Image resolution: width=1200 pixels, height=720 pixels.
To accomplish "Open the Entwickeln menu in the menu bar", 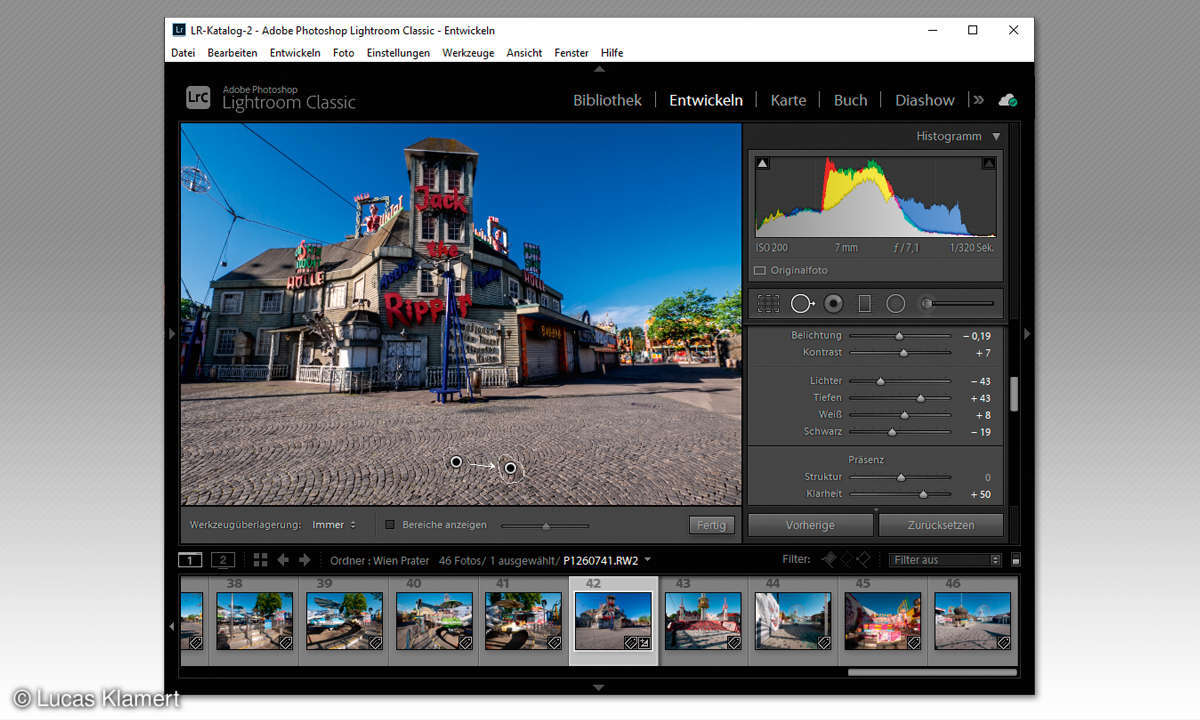I will tap(295, 53).
